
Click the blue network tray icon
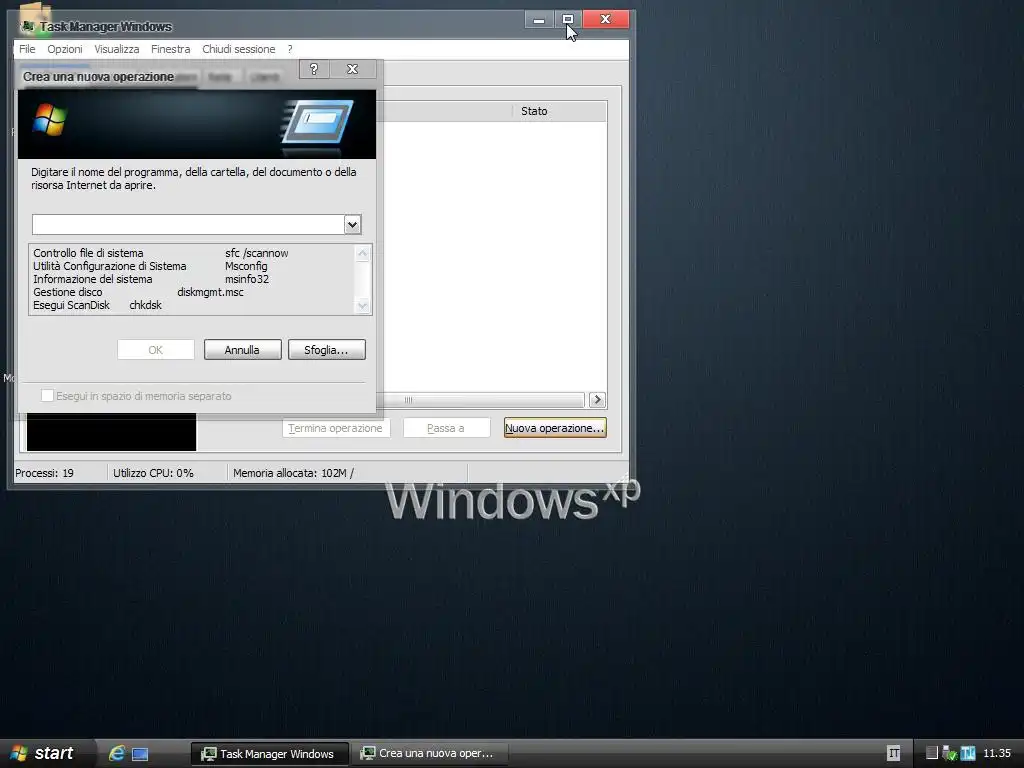(968, 753)
